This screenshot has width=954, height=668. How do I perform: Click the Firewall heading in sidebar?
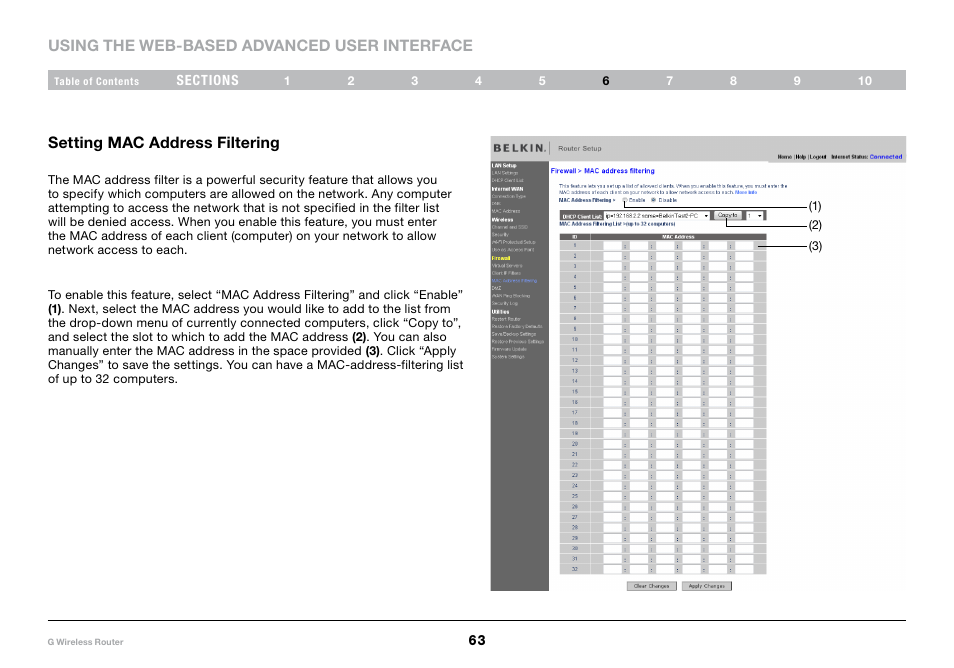click(x=501, y=258)
